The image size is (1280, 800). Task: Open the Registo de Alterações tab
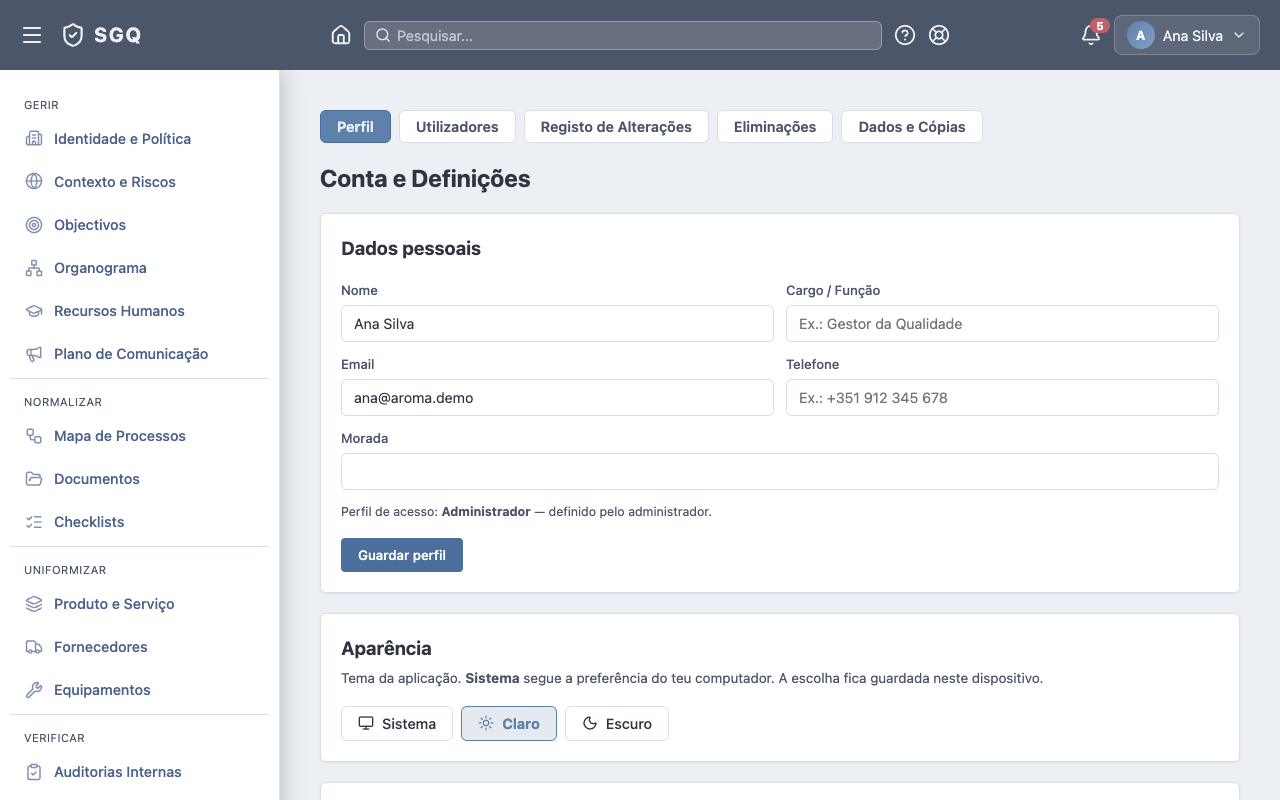point(616,127)
